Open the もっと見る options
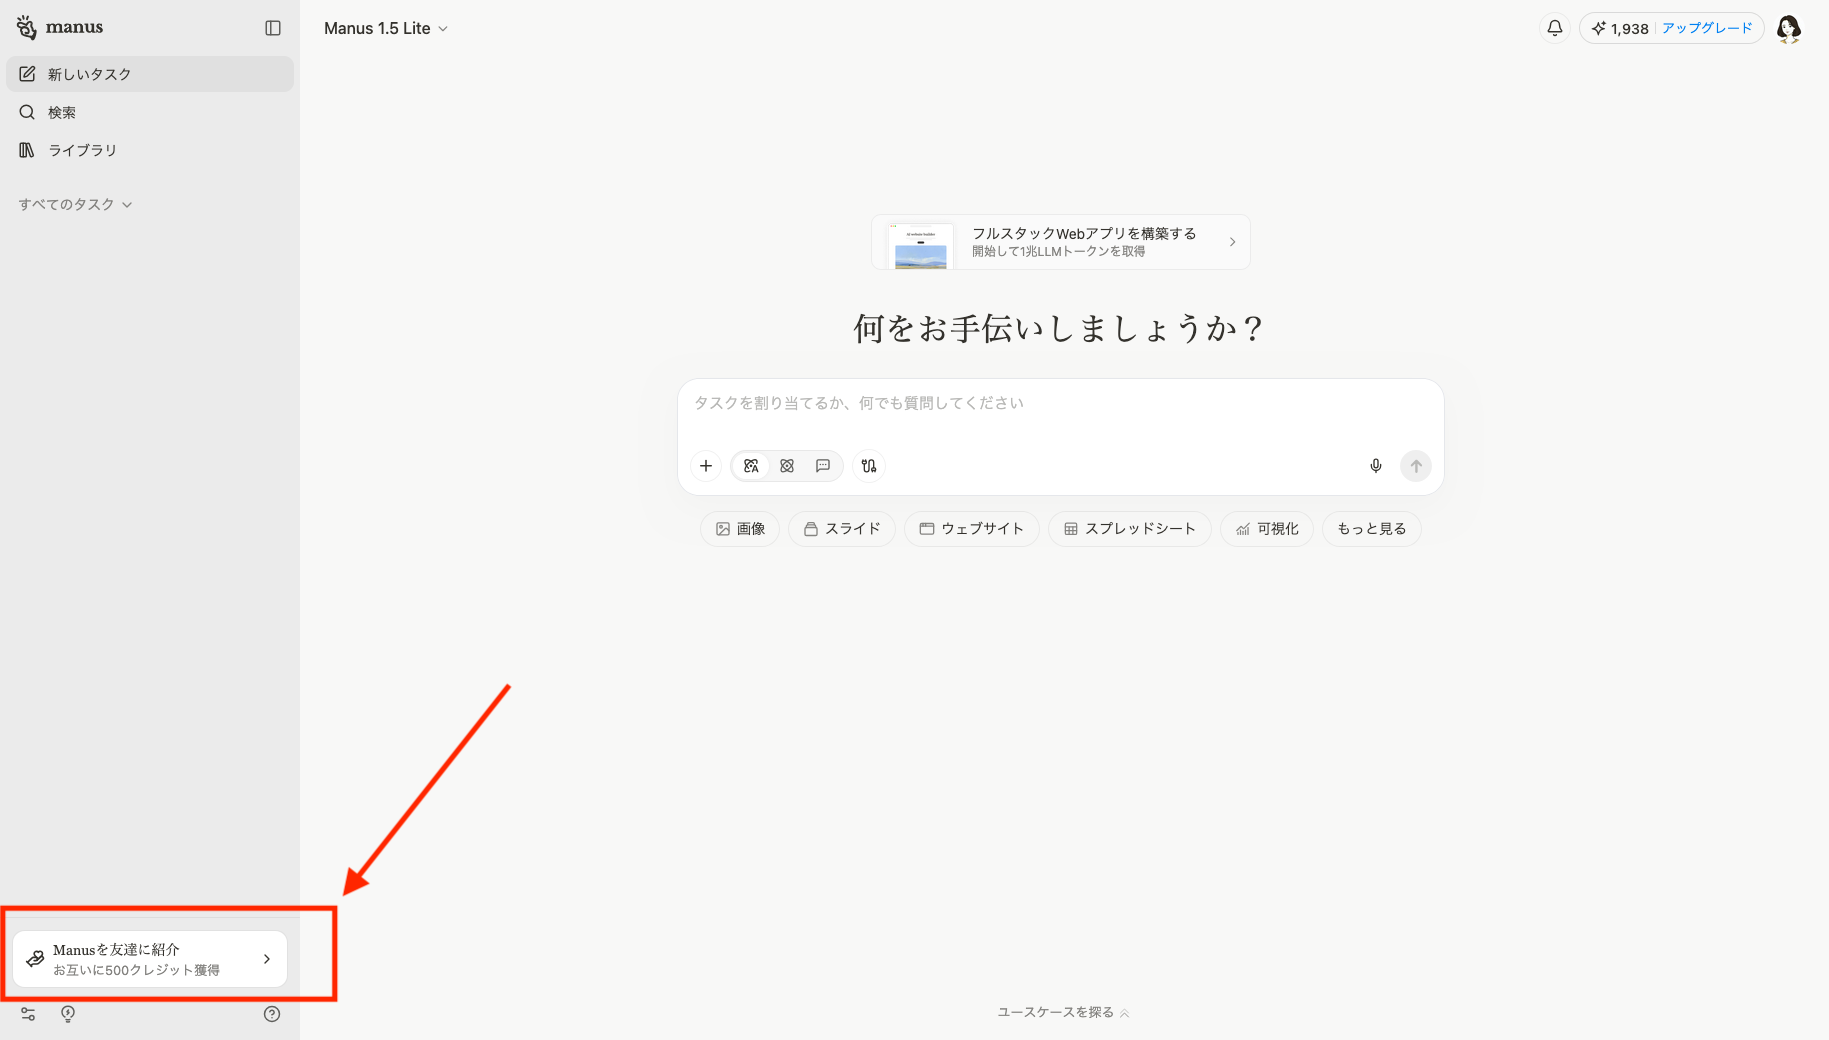This screenshot has height=1040, width=1829. (x=1371, y=529)
